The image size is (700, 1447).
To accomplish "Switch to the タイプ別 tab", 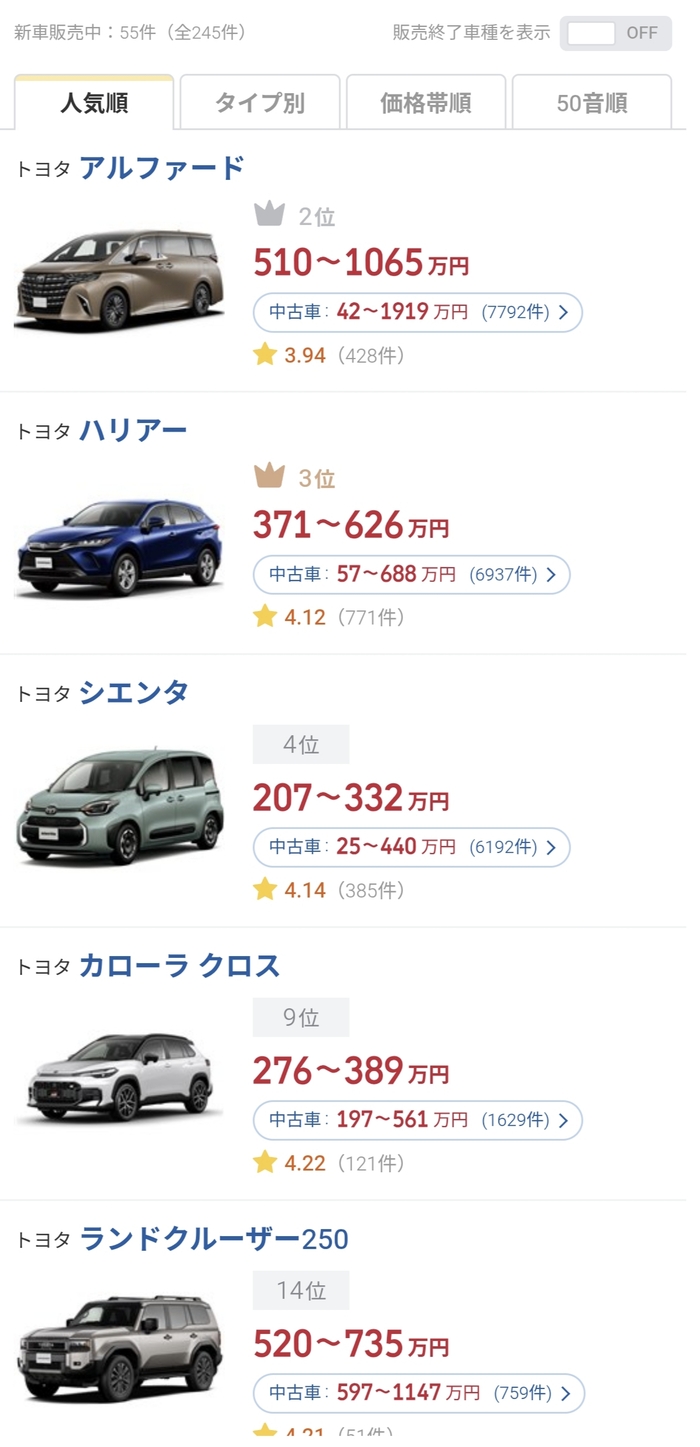I will coord(260,103).
